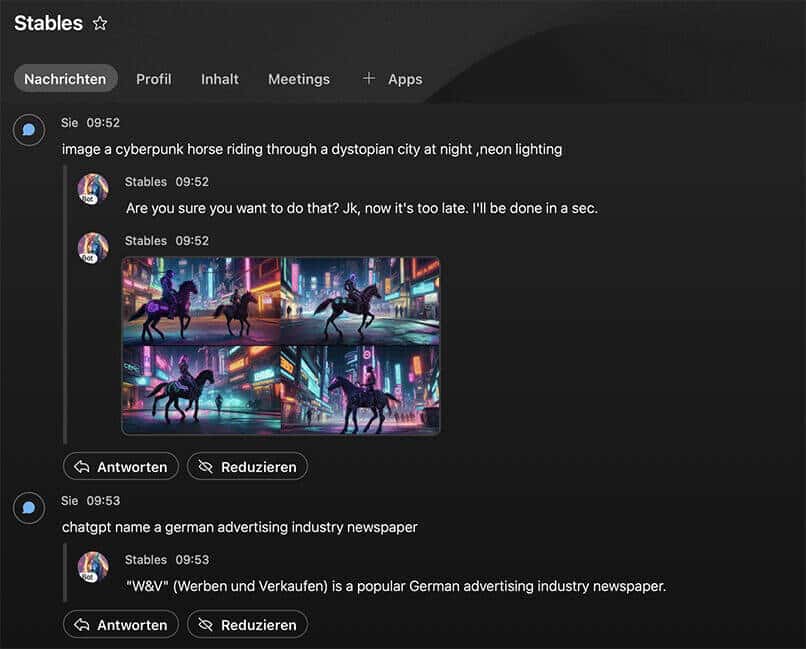Click Antworten under the W&V reply thread
806x649 pixels.
pyautogui.click(x=121, y=625)
